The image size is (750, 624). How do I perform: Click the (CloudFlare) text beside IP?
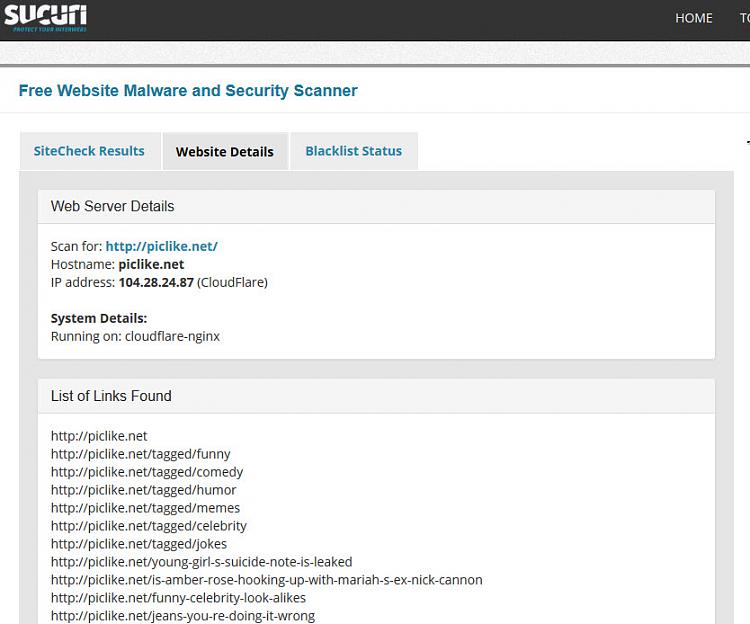[x=232, y=283]
